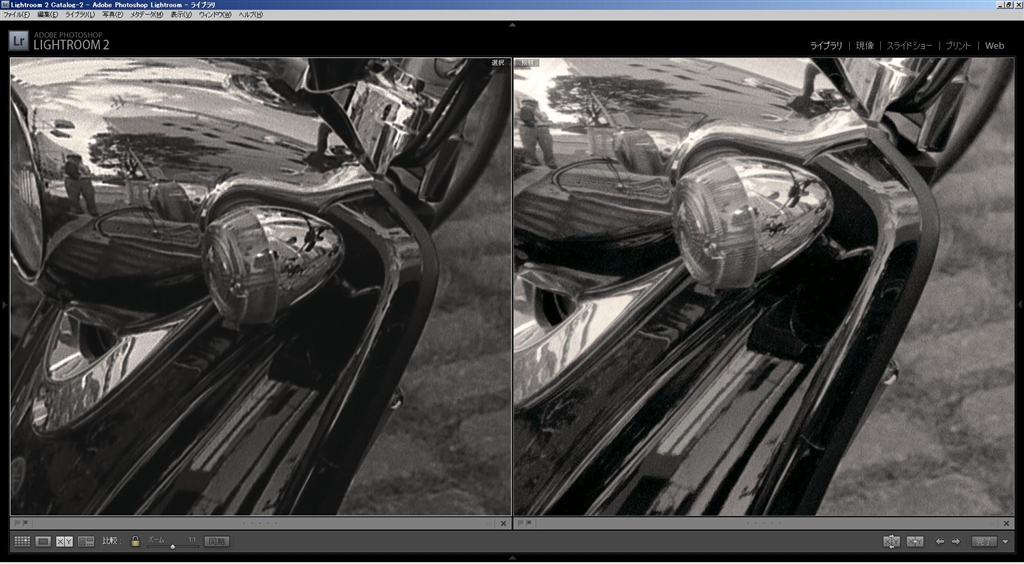This screenshot has height=564, width=1024.
Task: Switch to the 現像 module
Action: point(864,46)
